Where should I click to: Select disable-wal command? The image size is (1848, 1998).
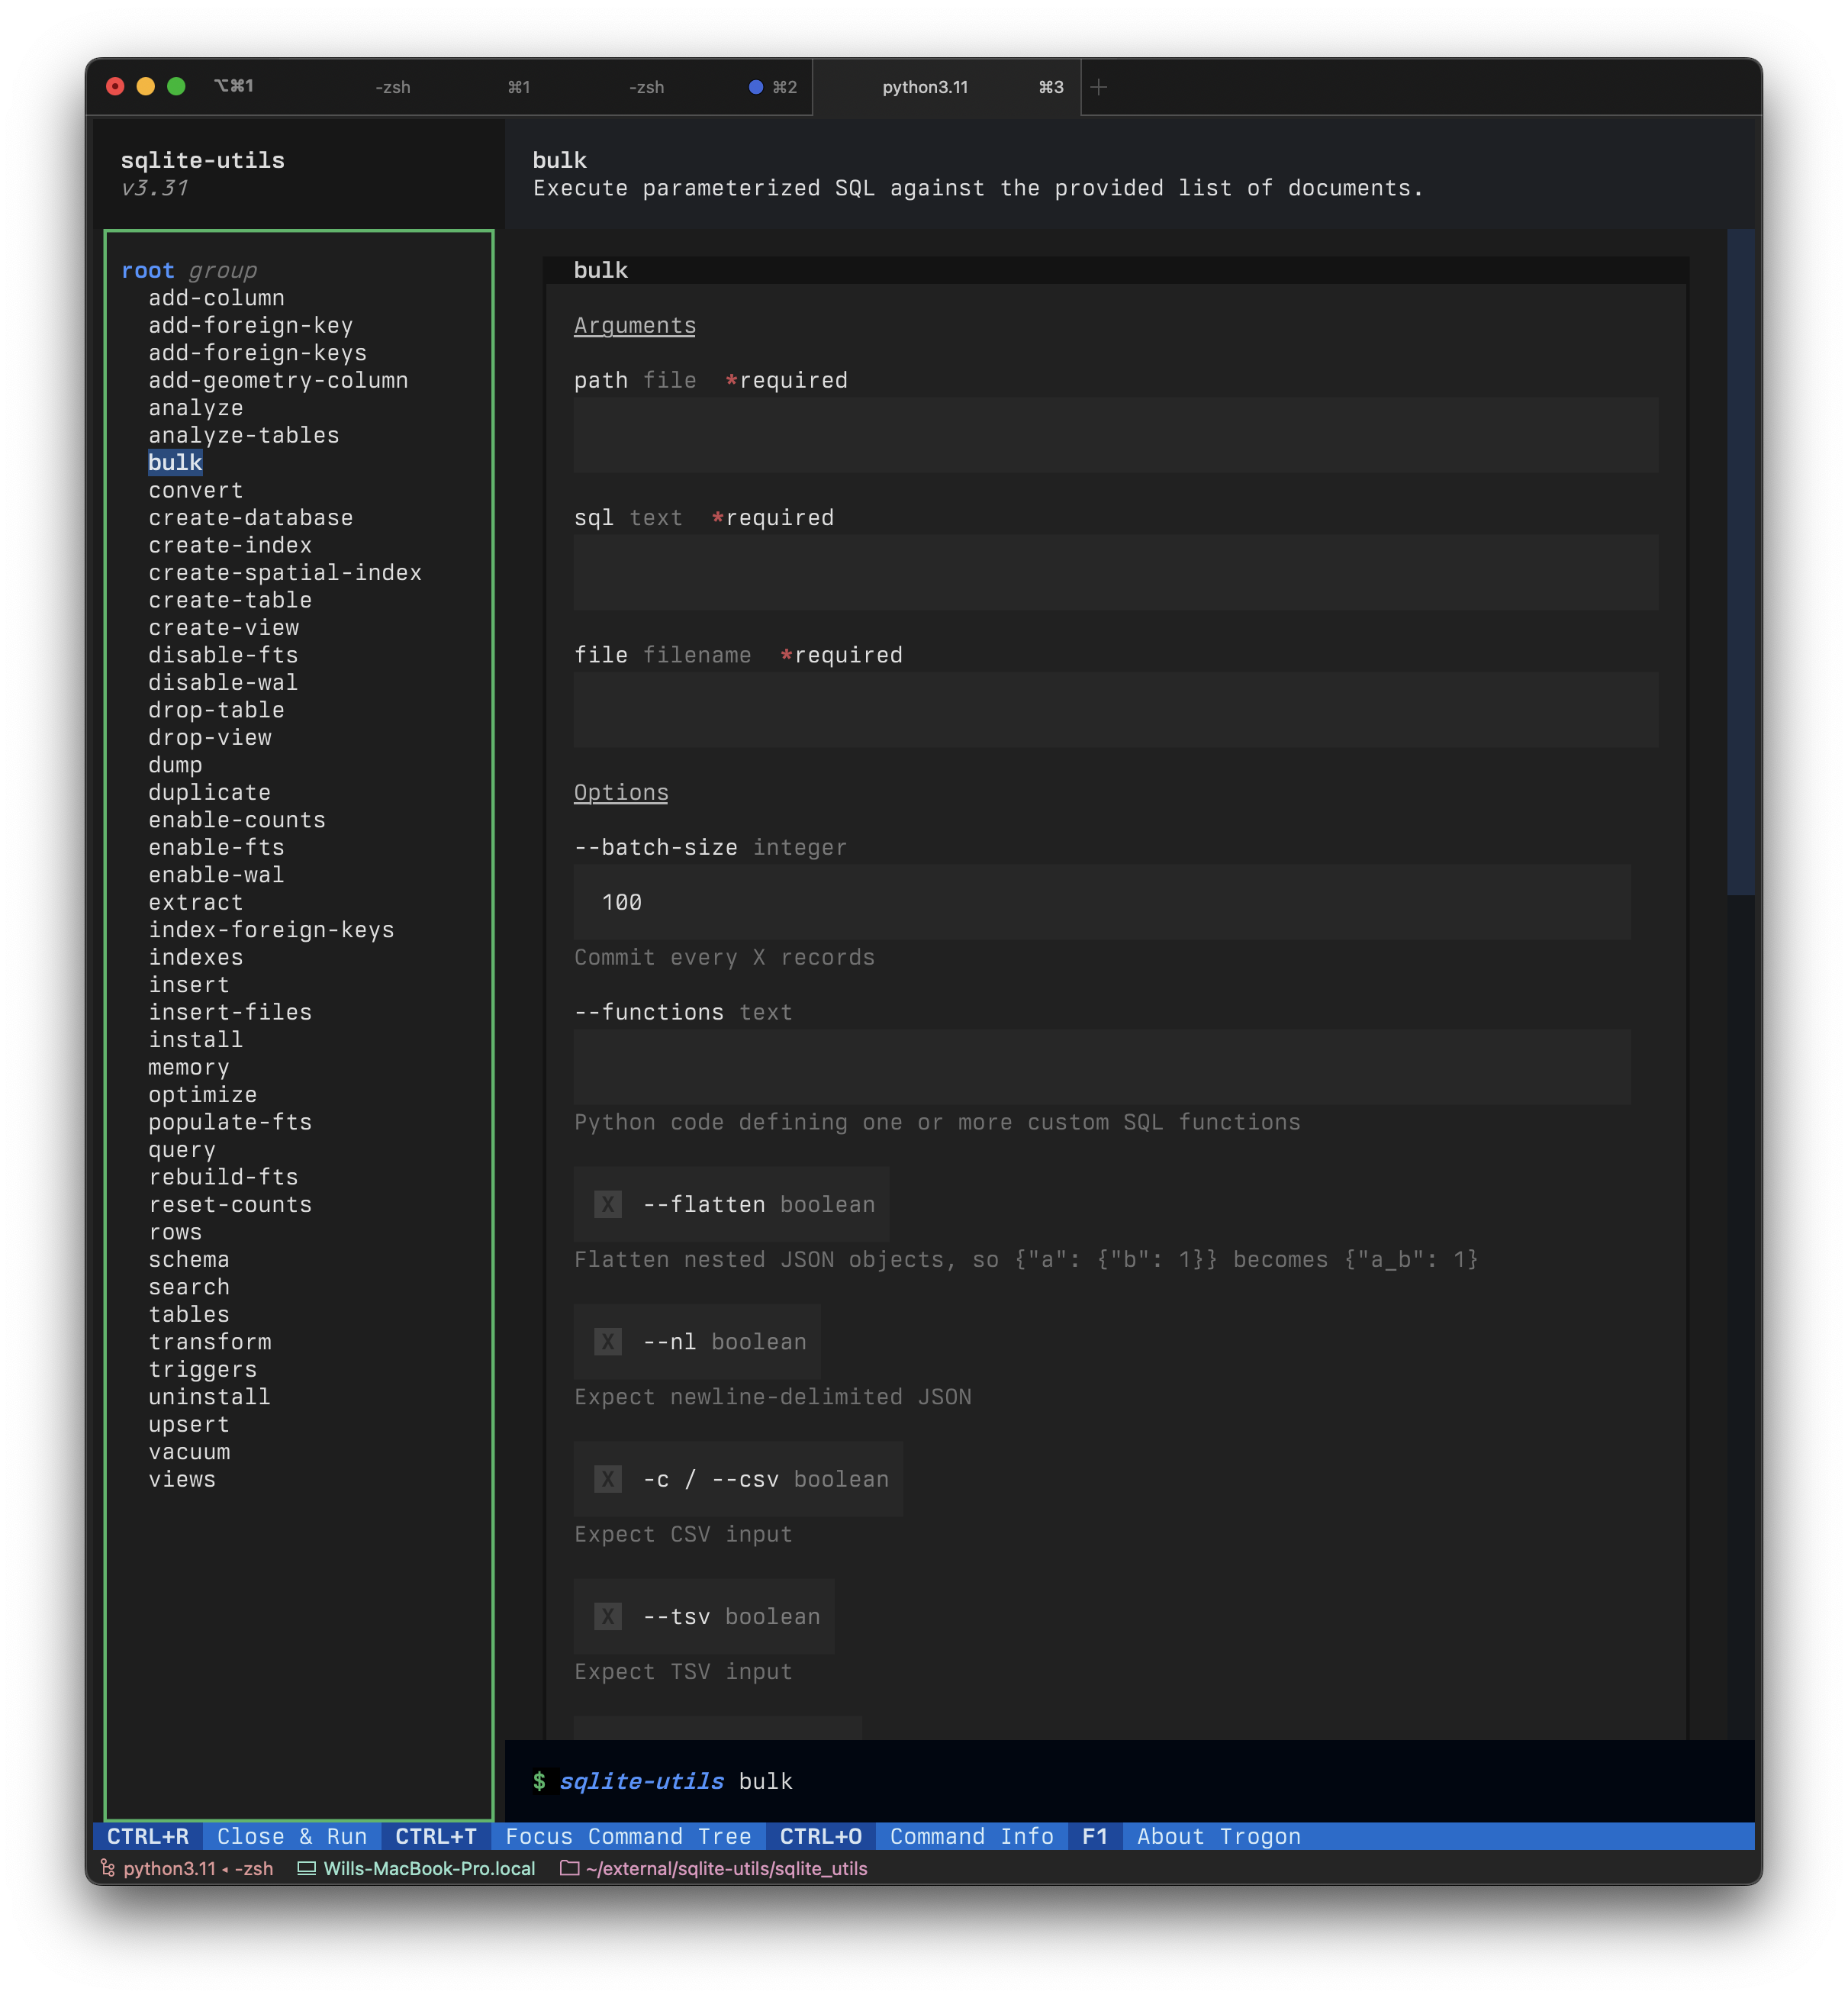point(223,683)
